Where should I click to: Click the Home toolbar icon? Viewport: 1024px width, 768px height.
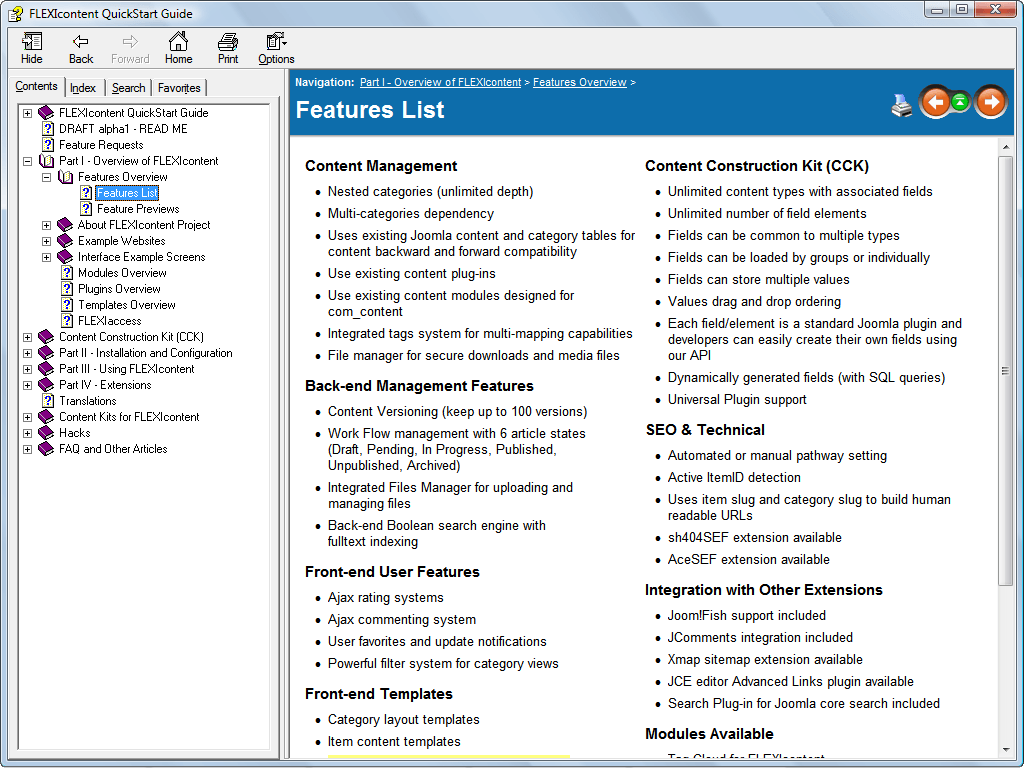click(x=178, y=48)
